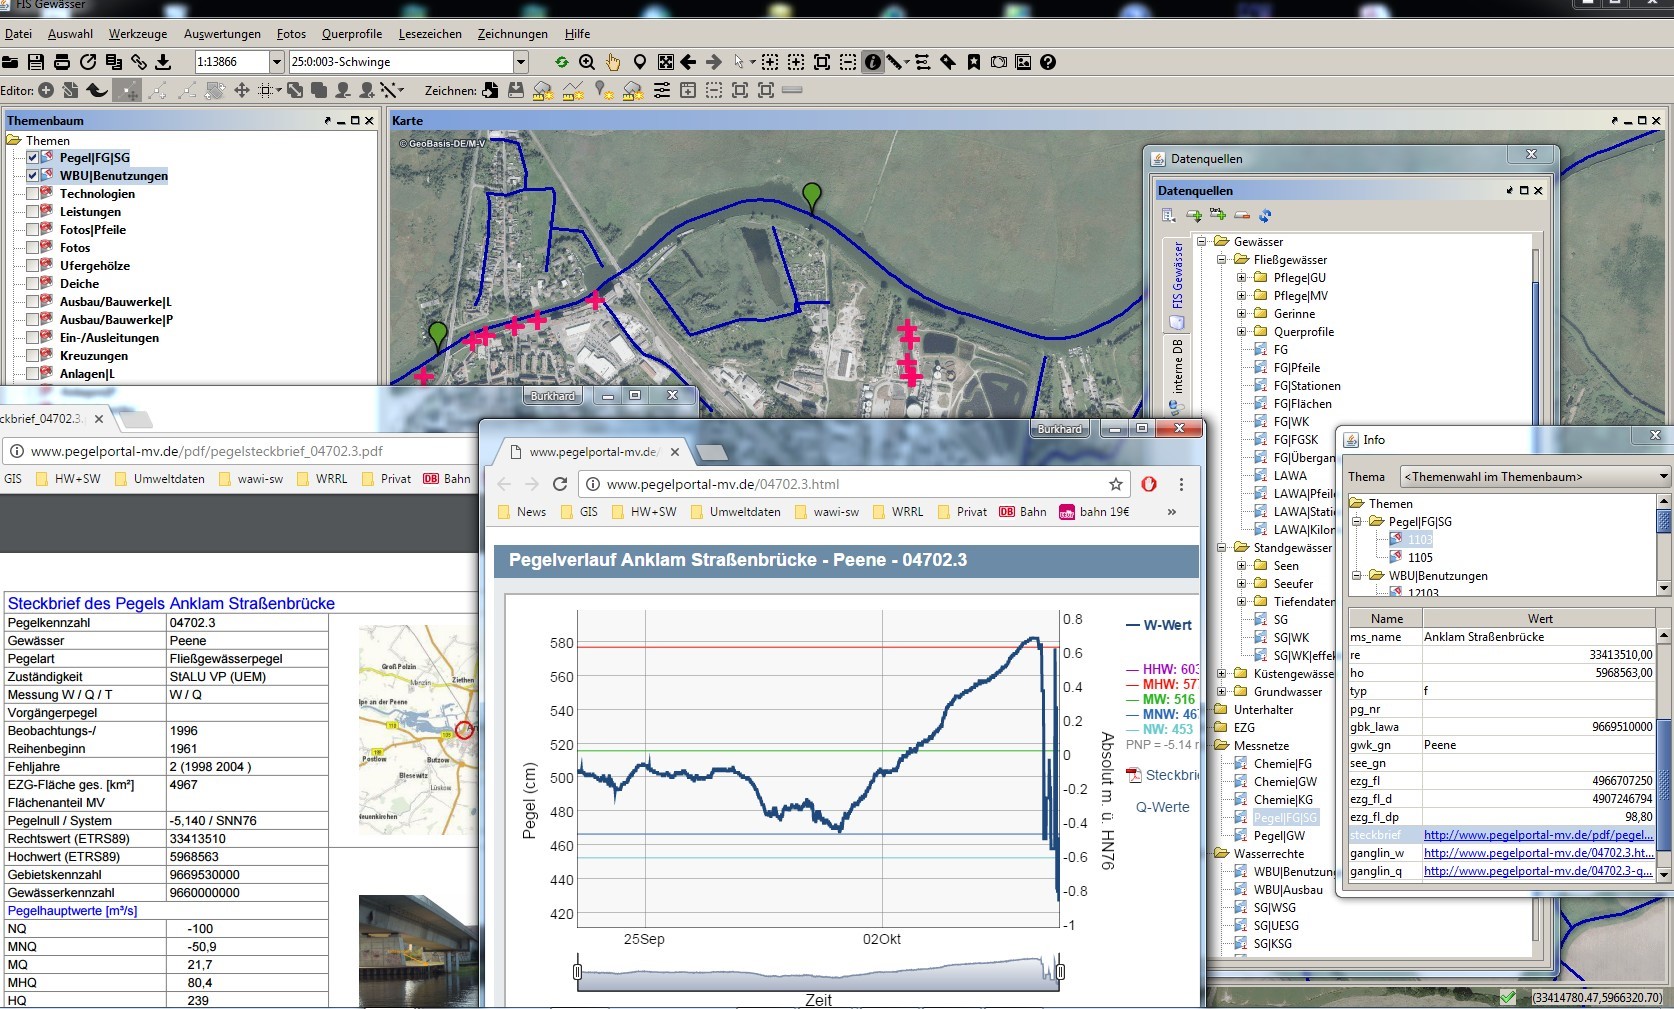Open the Lesezeichen menu
The image size is (1674, 1009).
(430, 34)
